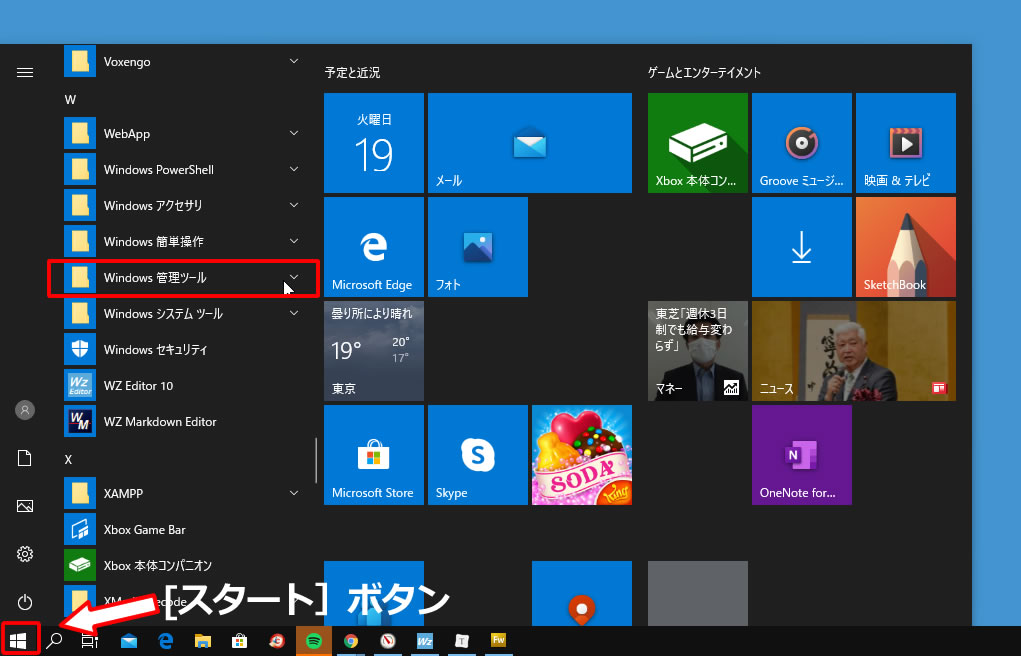Open Xbox Game Bar app
The height and width of the screenshot is (656, 1021).
point(182,530)
